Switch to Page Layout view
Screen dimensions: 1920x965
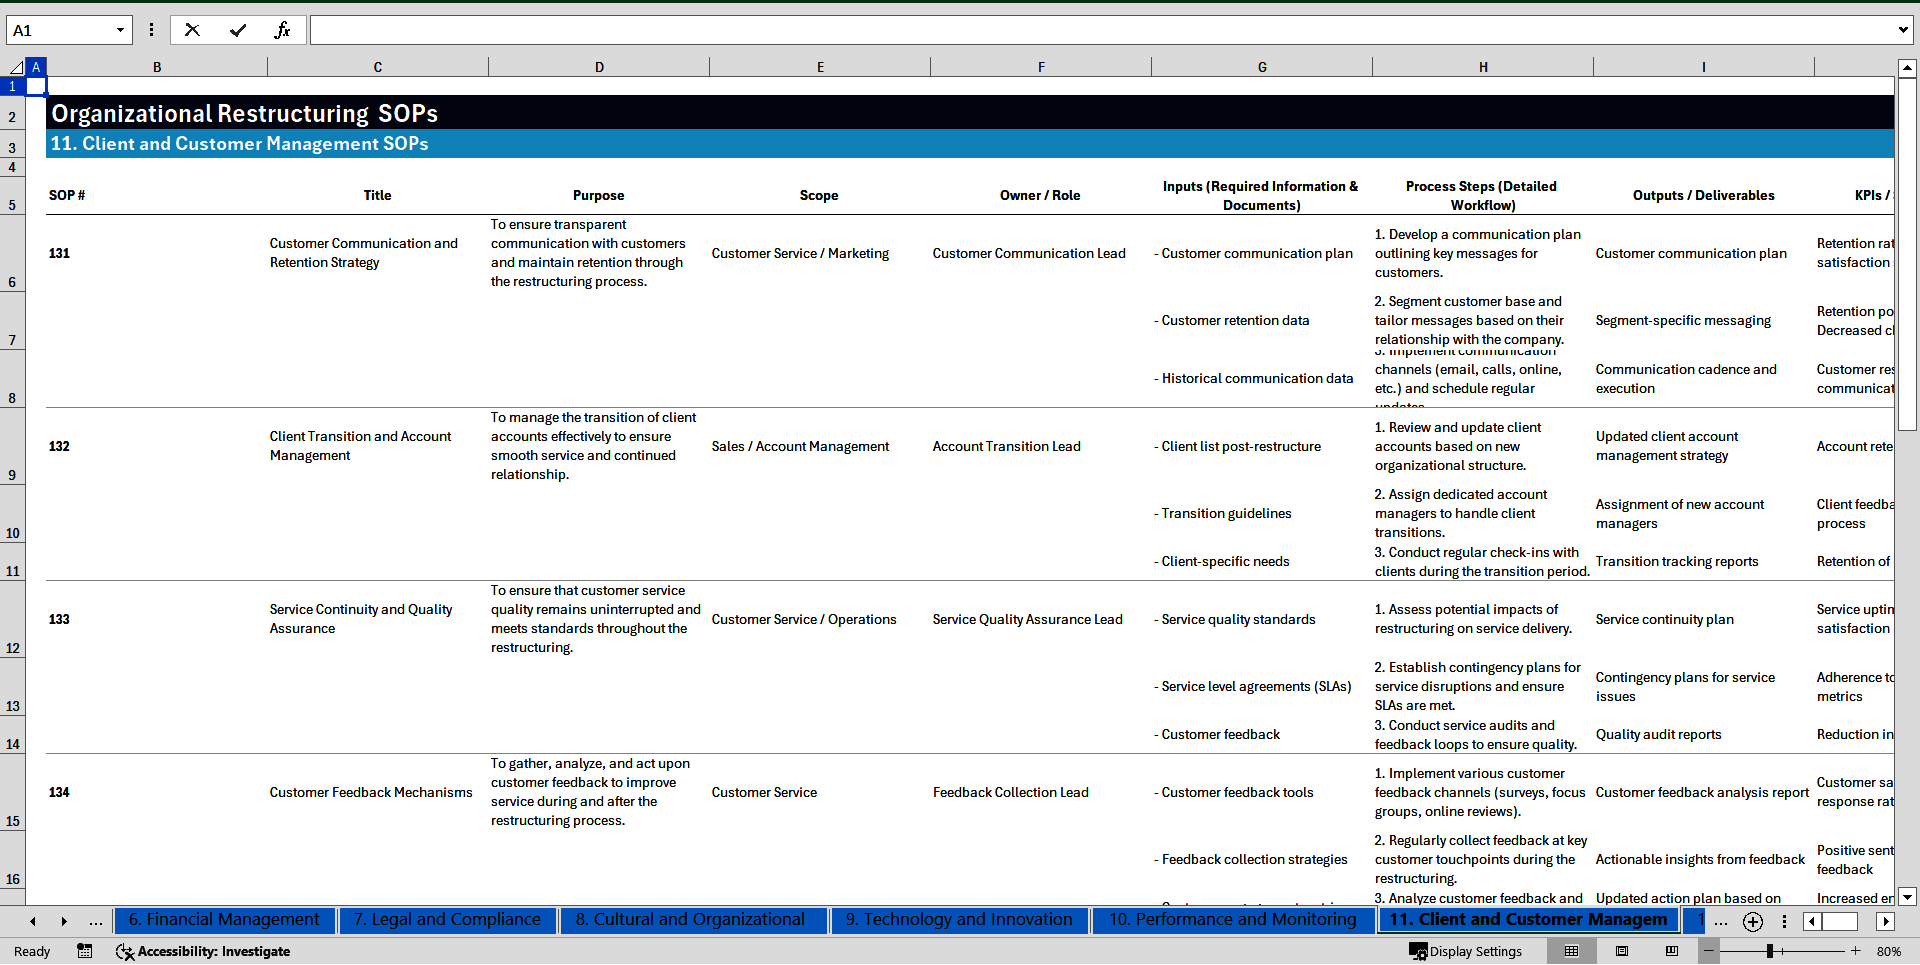(x=1622, y=951)
